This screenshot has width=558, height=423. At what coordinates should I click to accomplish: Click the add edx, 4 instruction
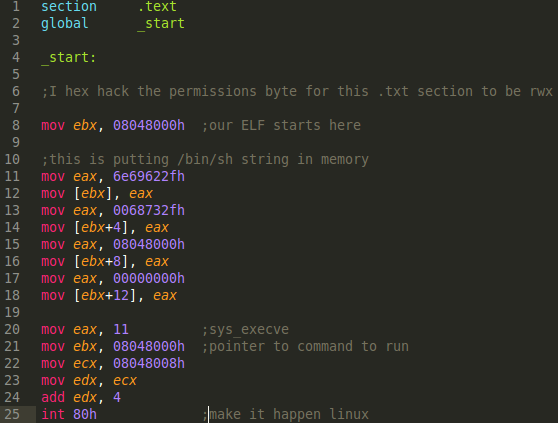tap(81, 397)
